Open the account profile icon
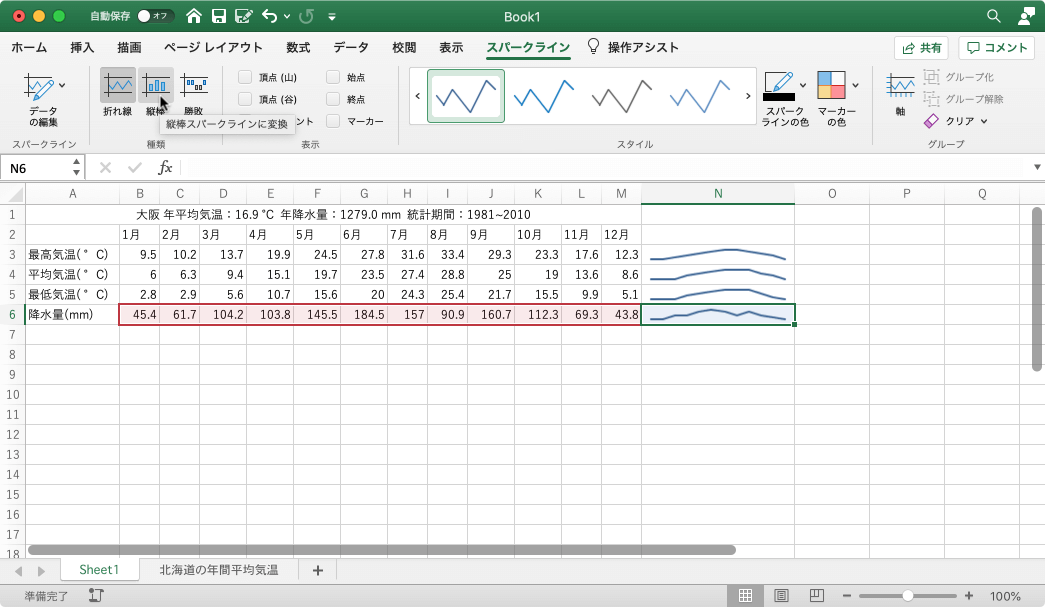This screenshot has width=1045, height=607. click(1026, 16)
